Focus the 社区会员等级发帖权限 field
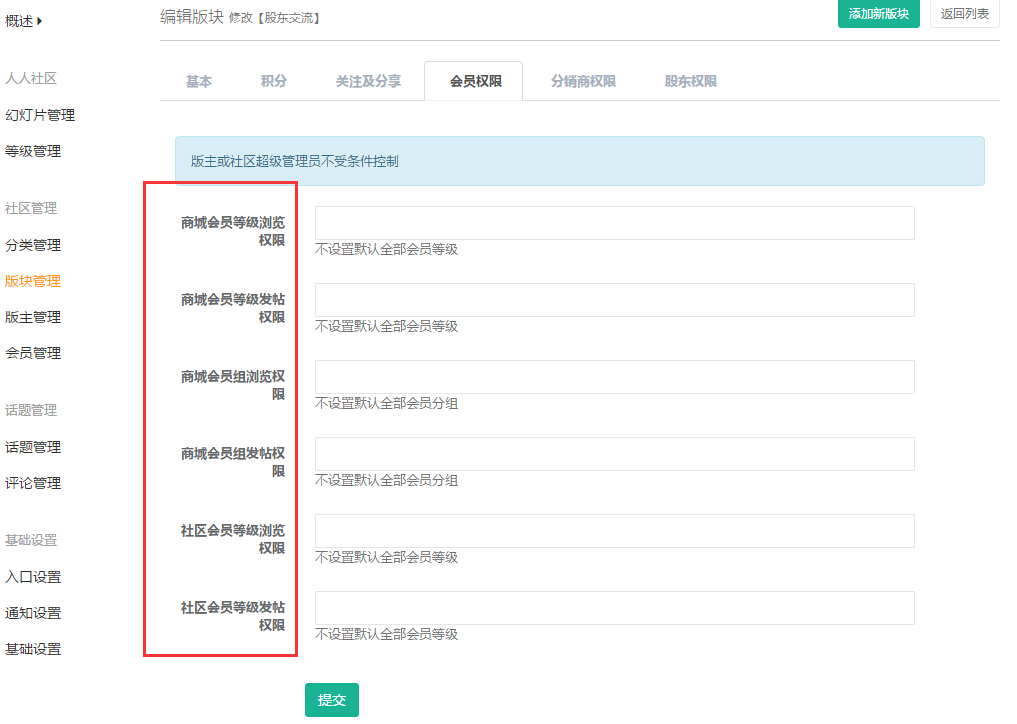 tap(614, 608)
